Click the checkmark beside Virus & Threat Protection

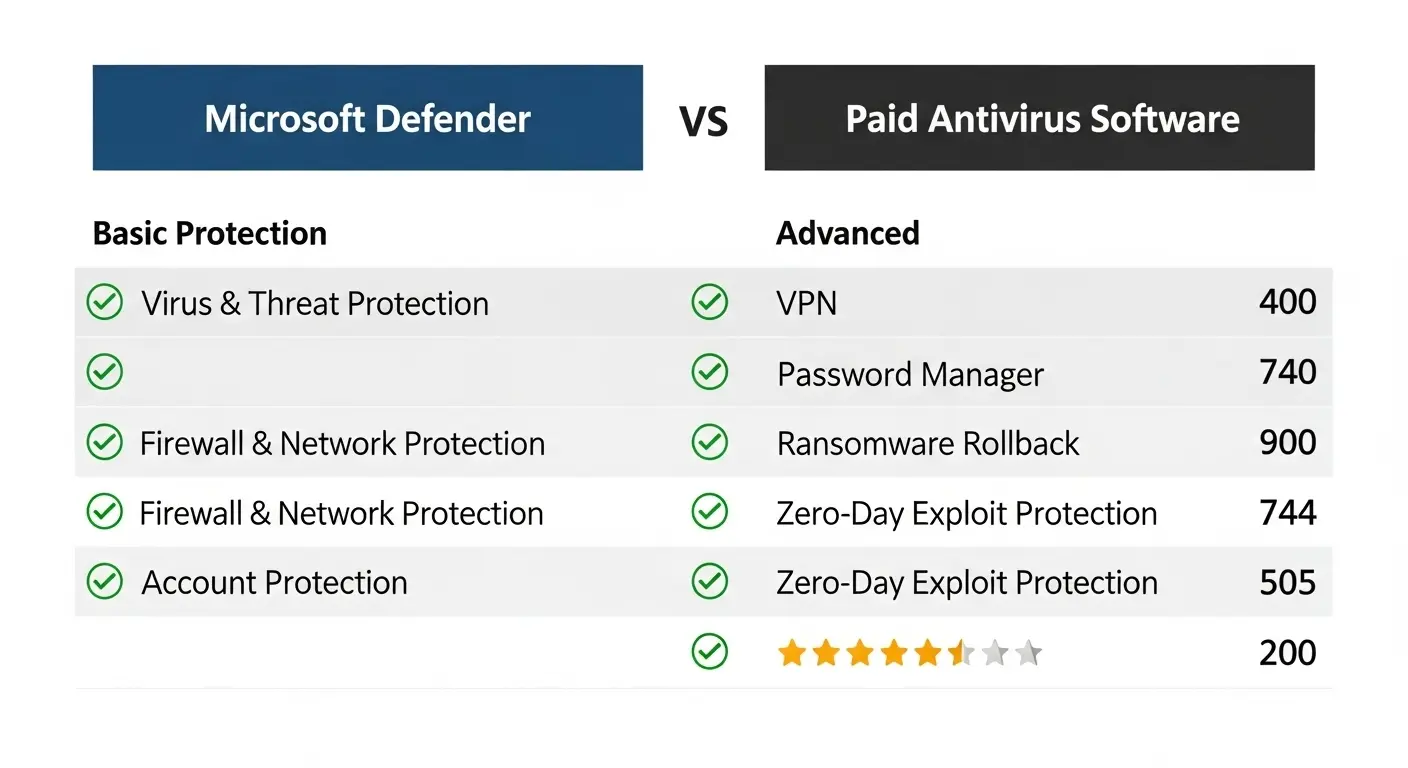coord(105,302)
